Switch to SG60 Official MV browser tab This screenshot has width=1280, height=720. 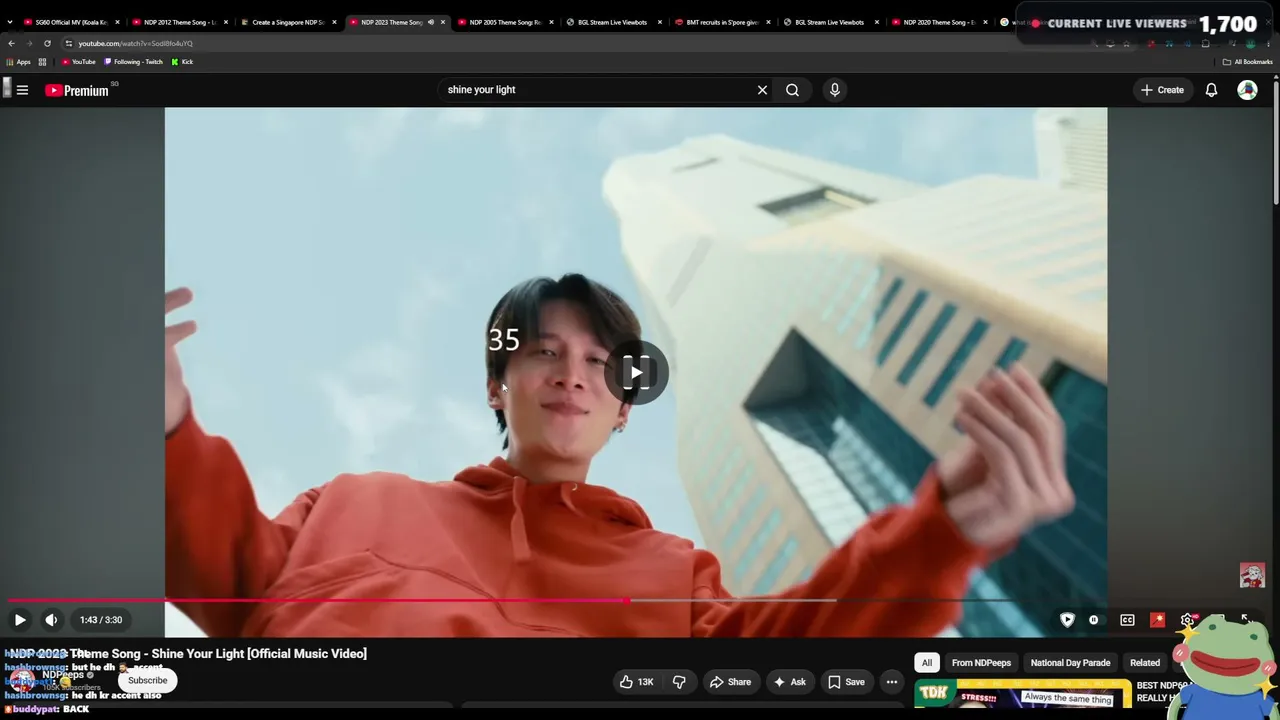pyautogui.click(x=70, y=22)
